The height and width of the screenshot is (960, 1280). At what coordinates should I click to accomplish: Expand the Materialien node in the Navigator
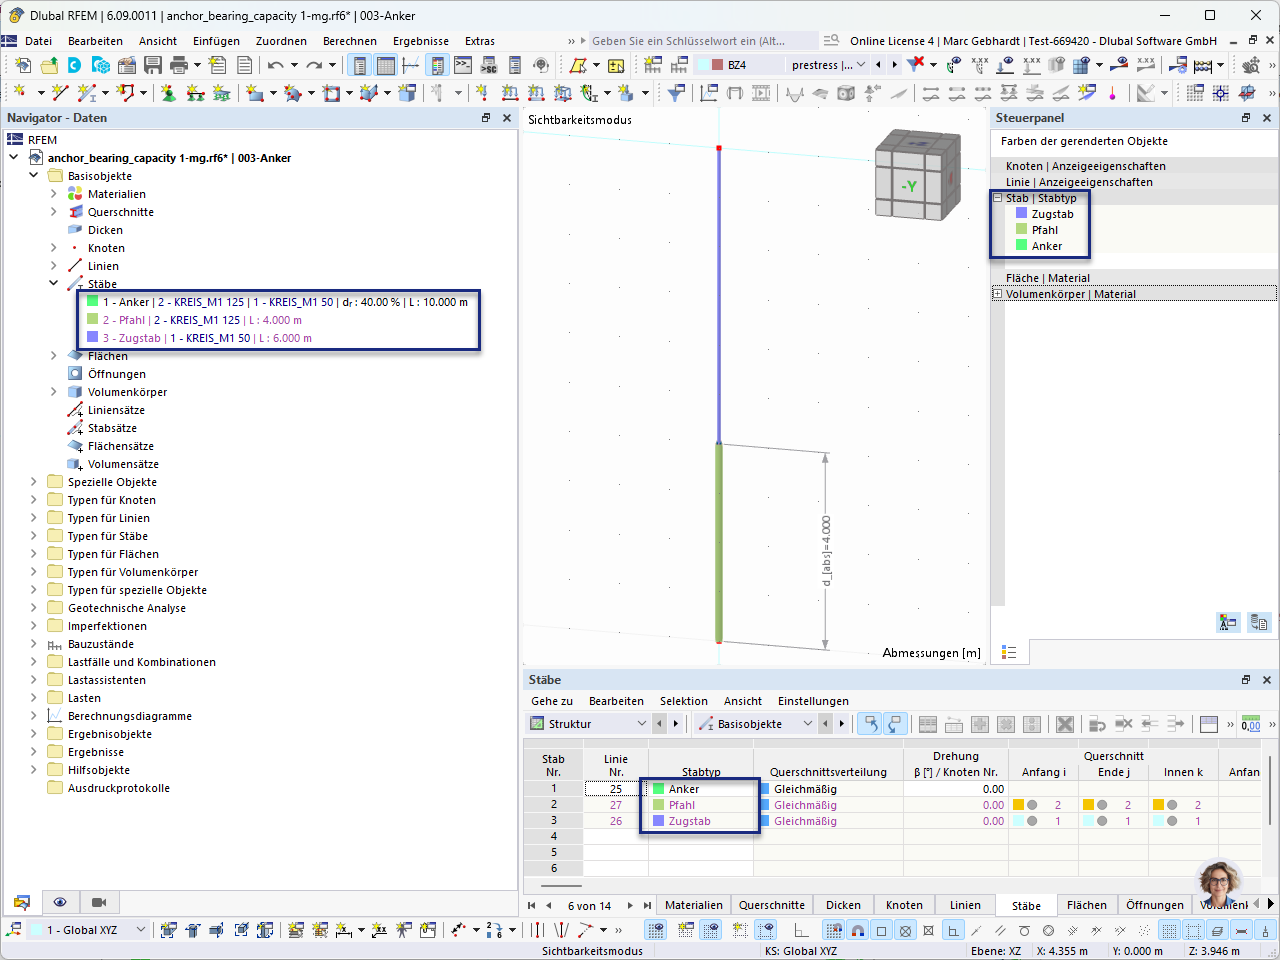coord(52,194)
